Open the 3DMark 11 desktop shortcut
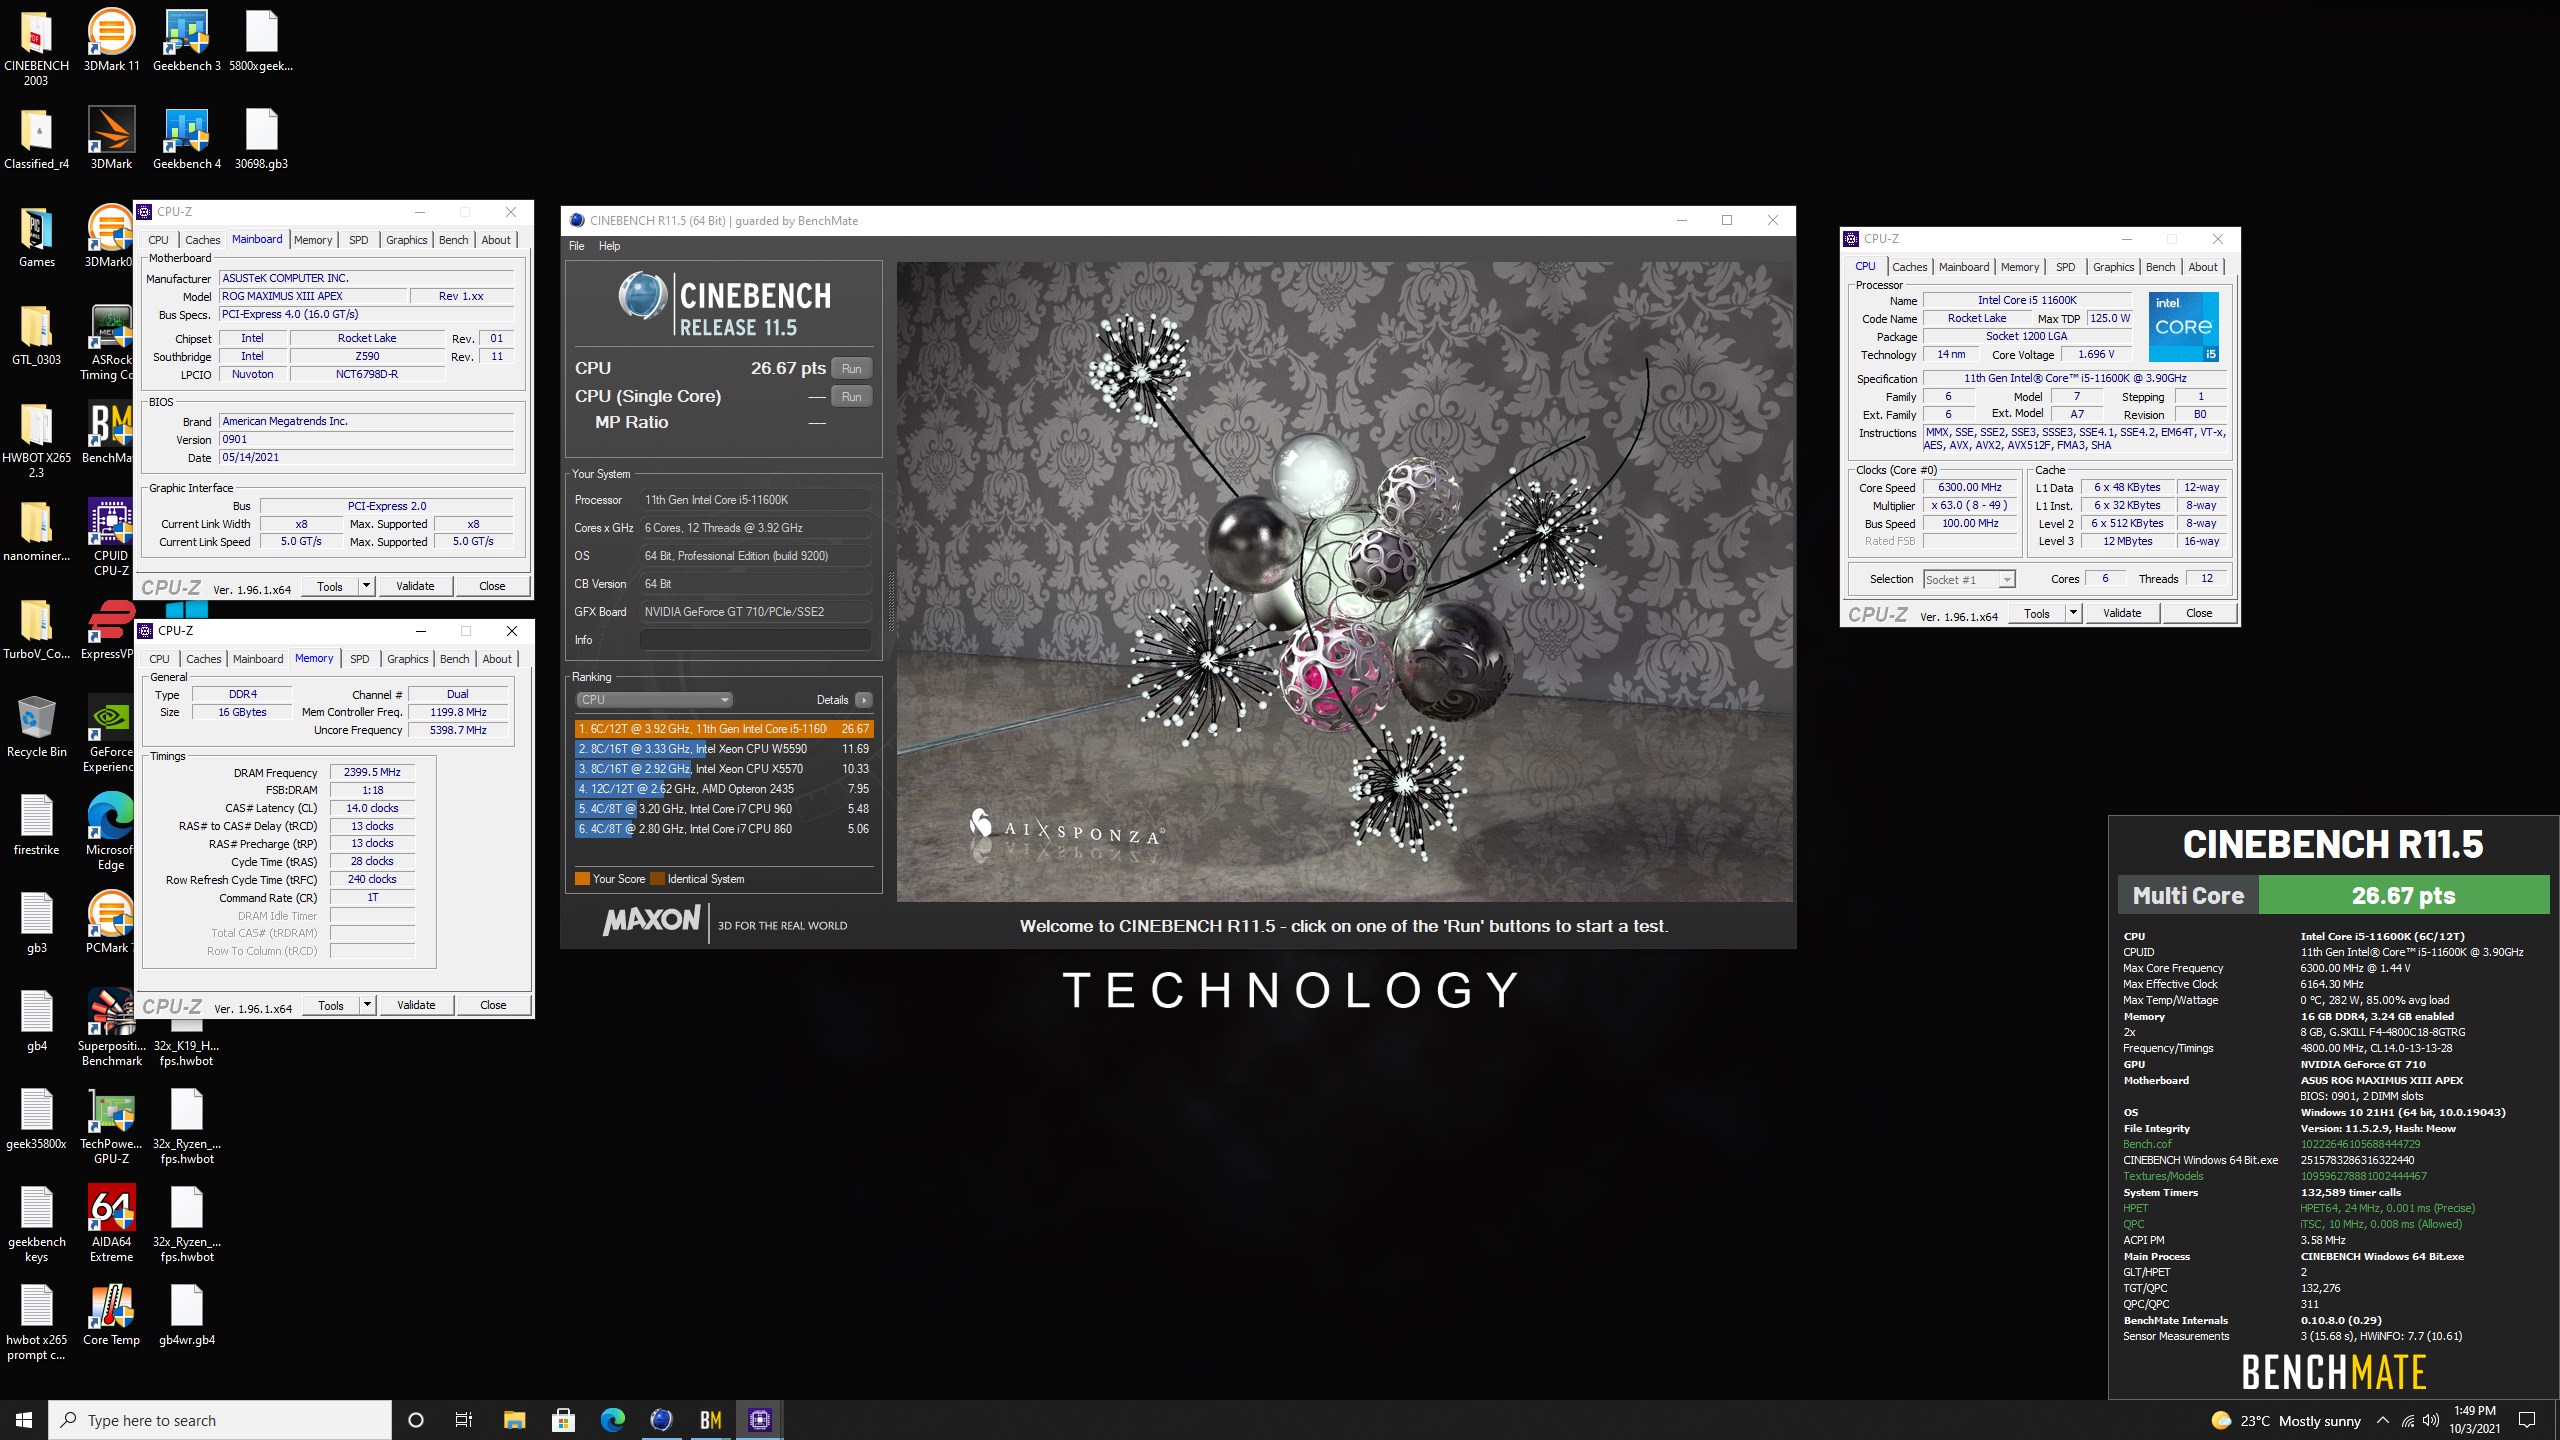This screenshot has height=1440, width=2560. coord(111,40)
